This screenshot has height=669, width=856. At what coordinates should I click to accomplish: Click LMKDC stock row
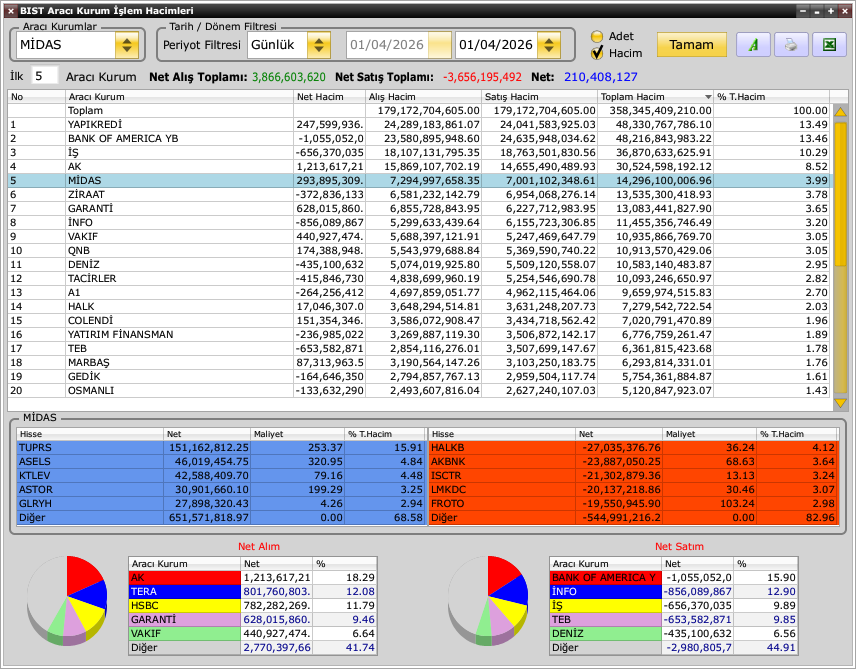click(x=633, y=490)
